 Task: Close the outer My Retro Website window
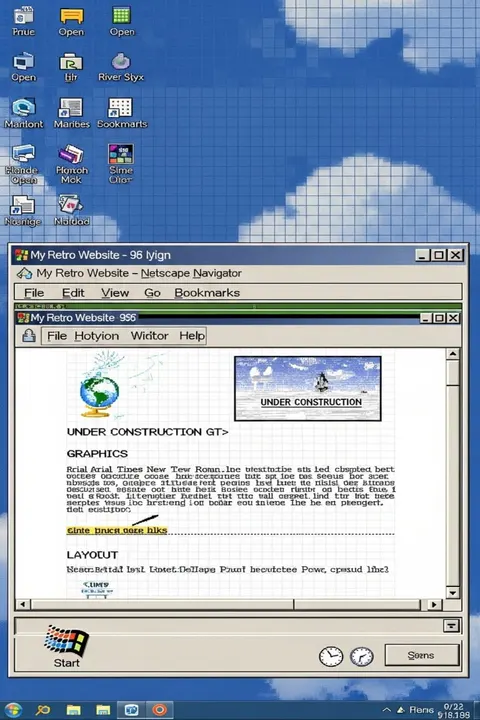coord(455,255)
